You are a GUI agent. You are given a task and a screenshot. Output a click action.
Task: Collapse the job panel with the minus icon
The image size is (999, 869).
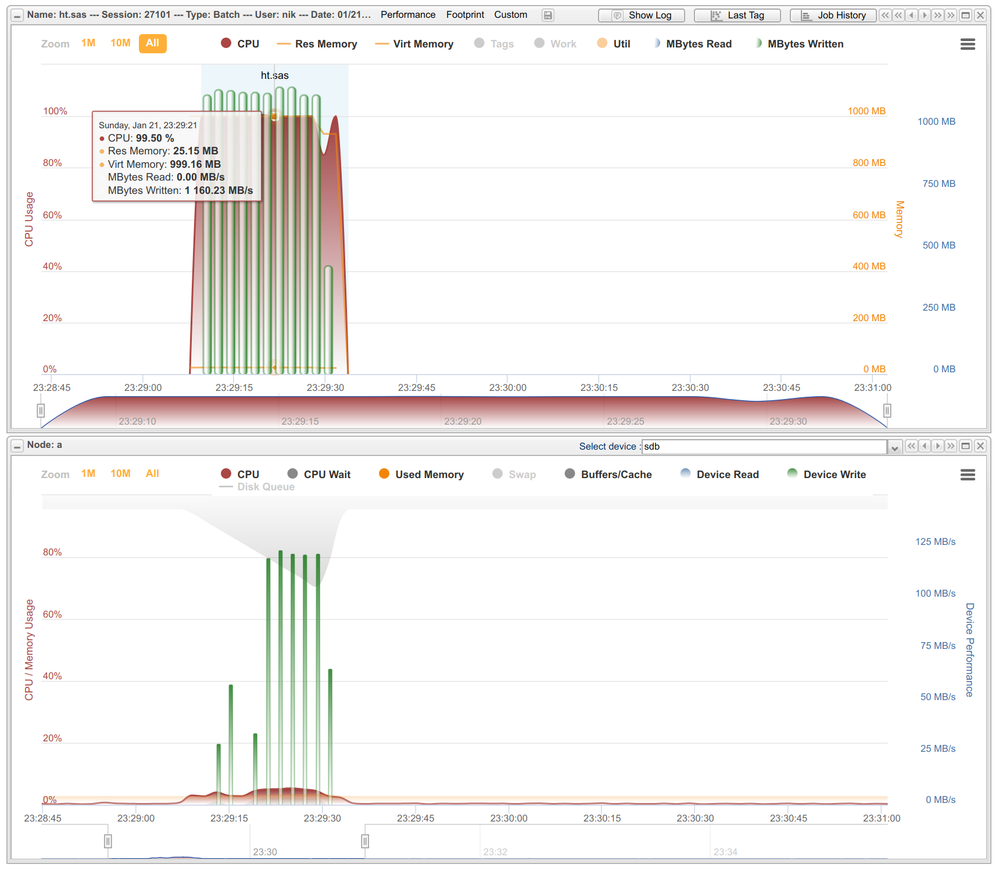click(17, 15)
